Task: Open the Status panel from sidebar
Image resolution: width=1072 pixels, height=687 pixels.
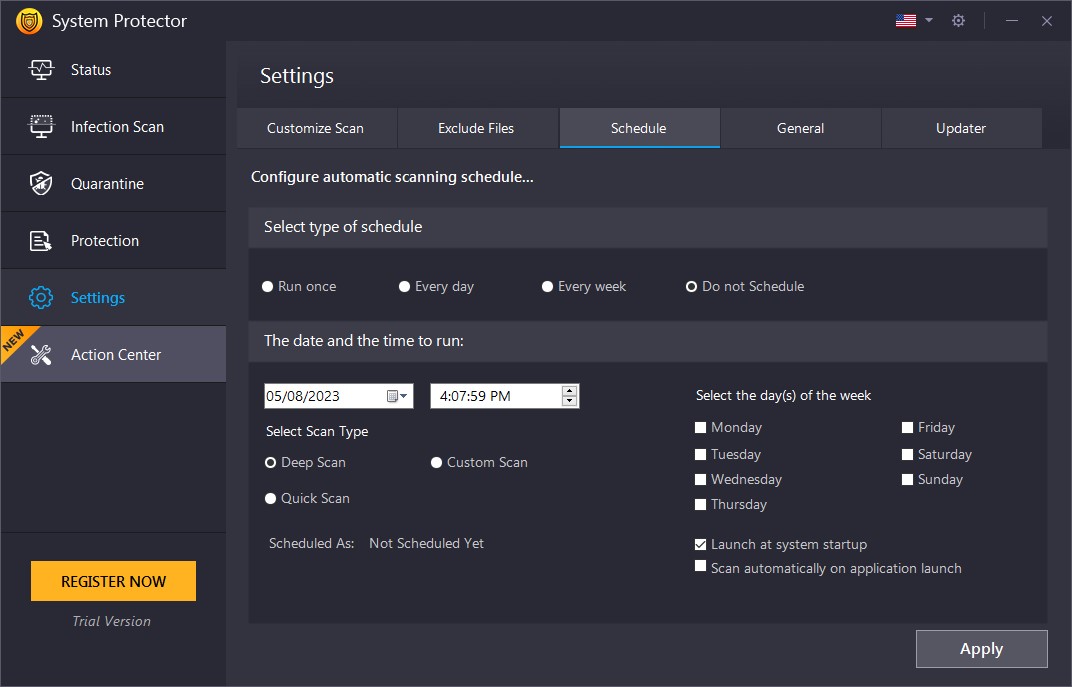Action: 42,69
